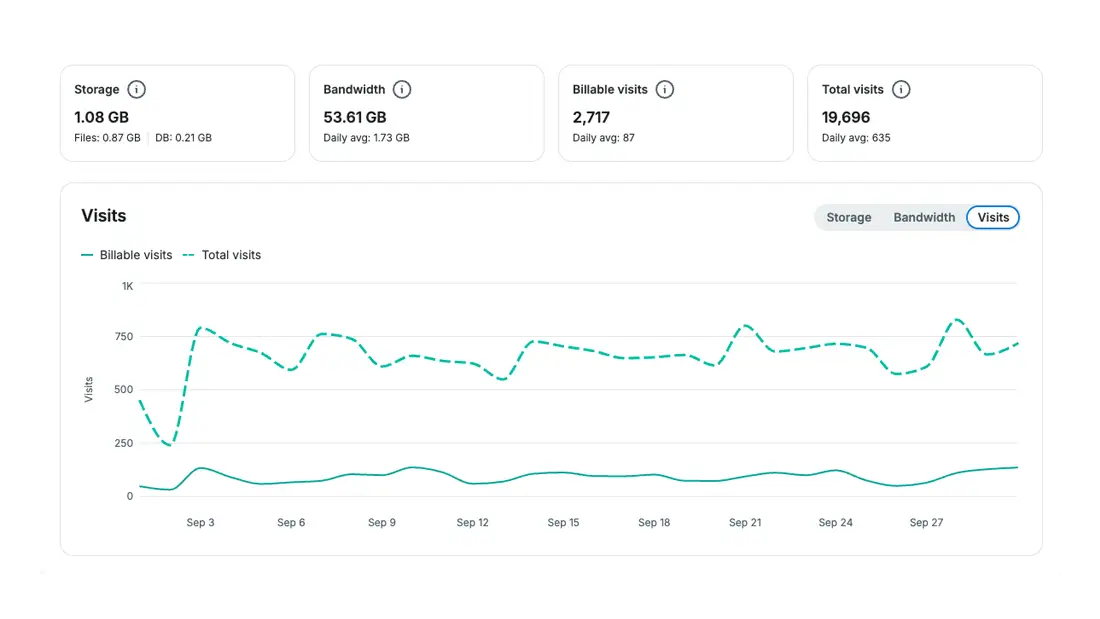Click the Billable visits card title

[610, 89]
